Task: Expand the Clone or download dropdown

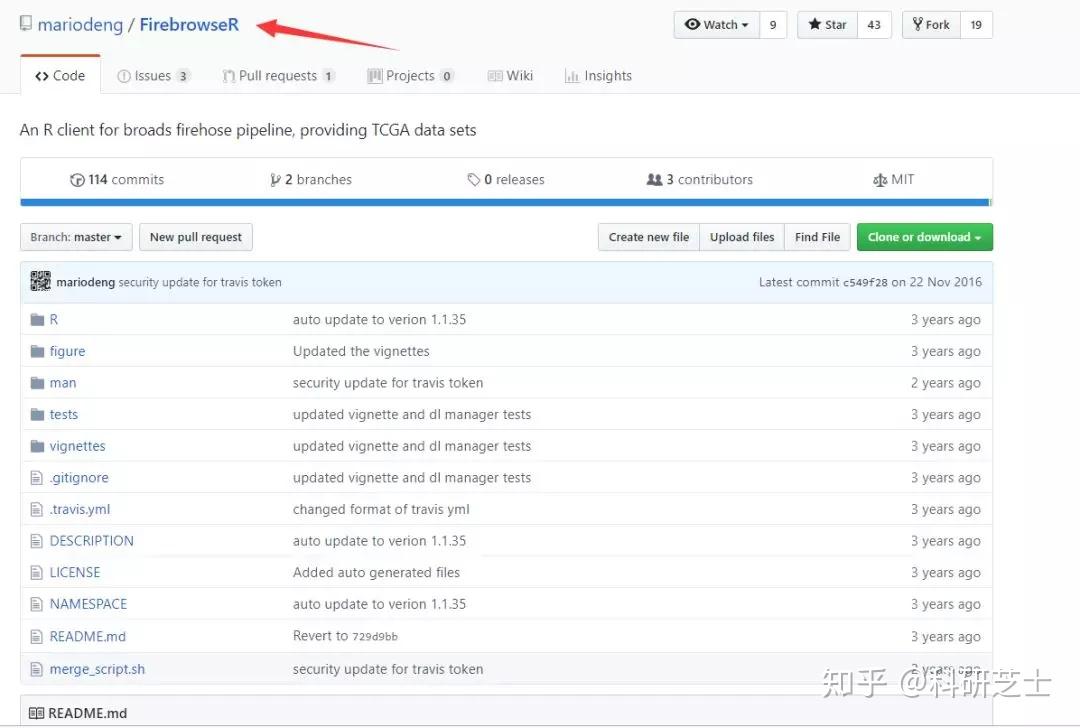Action: (924, 237)
